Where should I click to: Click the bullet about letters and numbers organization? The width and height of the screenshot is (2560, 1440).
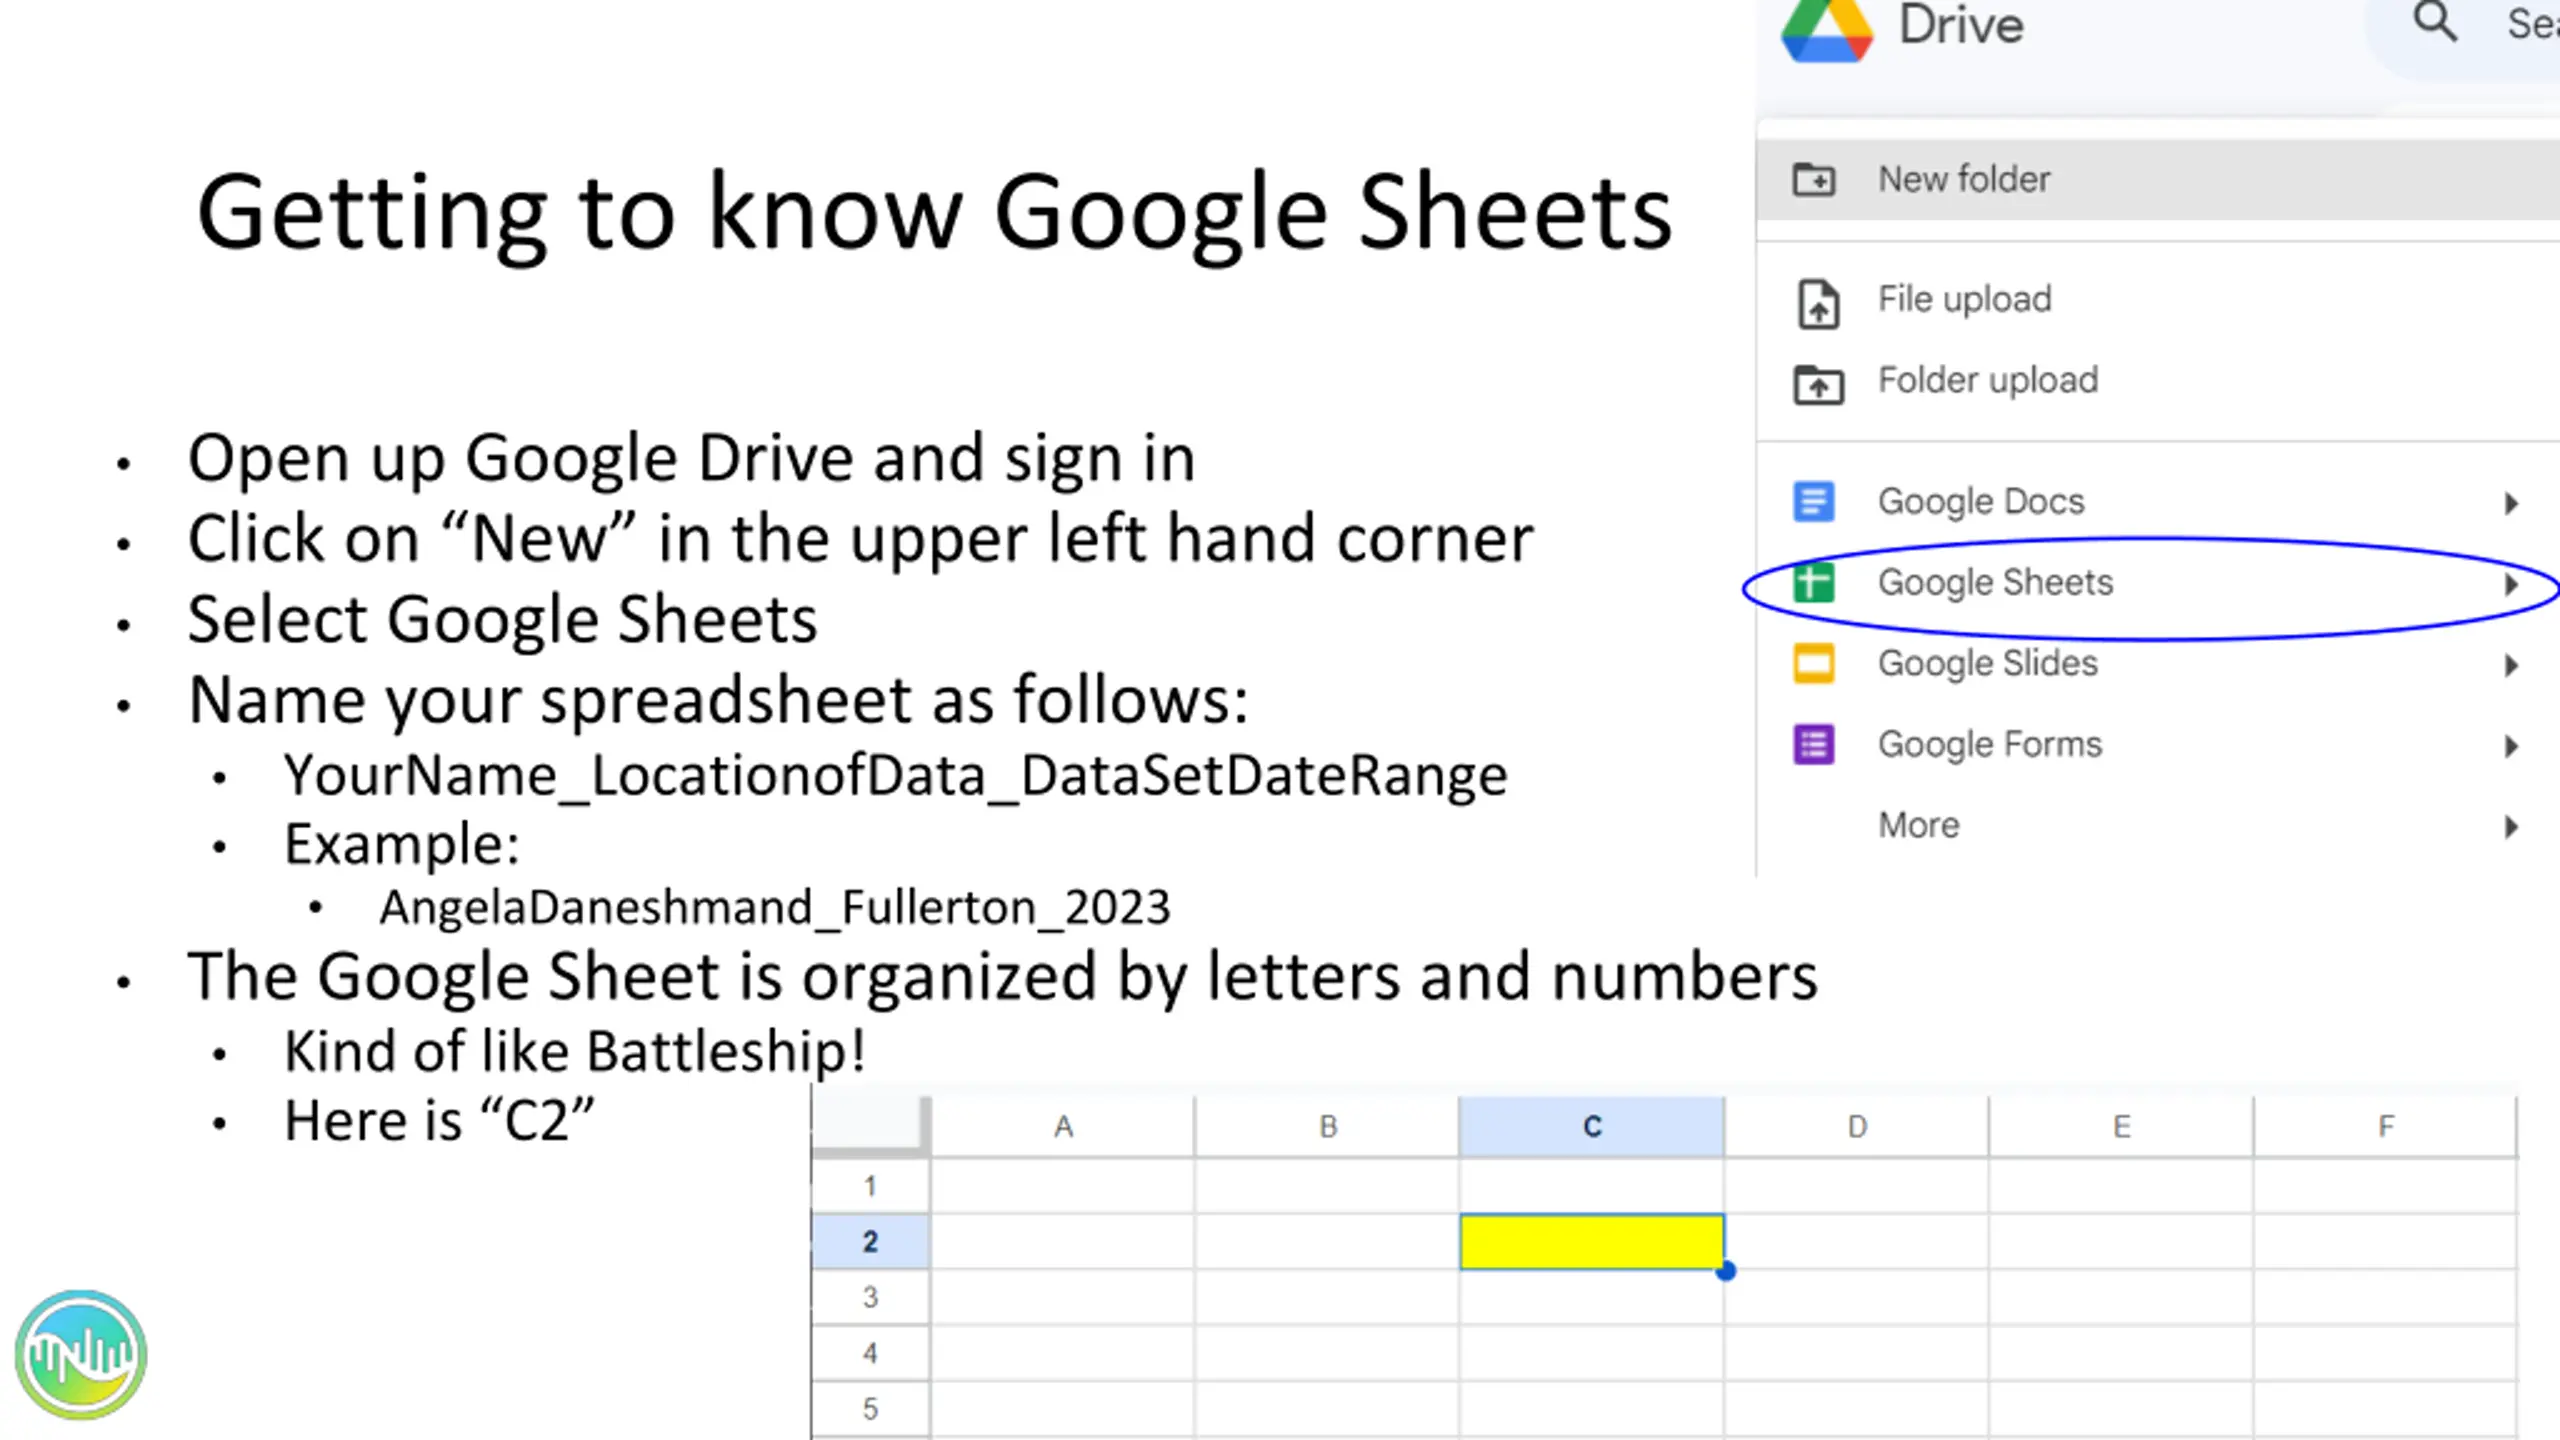point(1002,977)
